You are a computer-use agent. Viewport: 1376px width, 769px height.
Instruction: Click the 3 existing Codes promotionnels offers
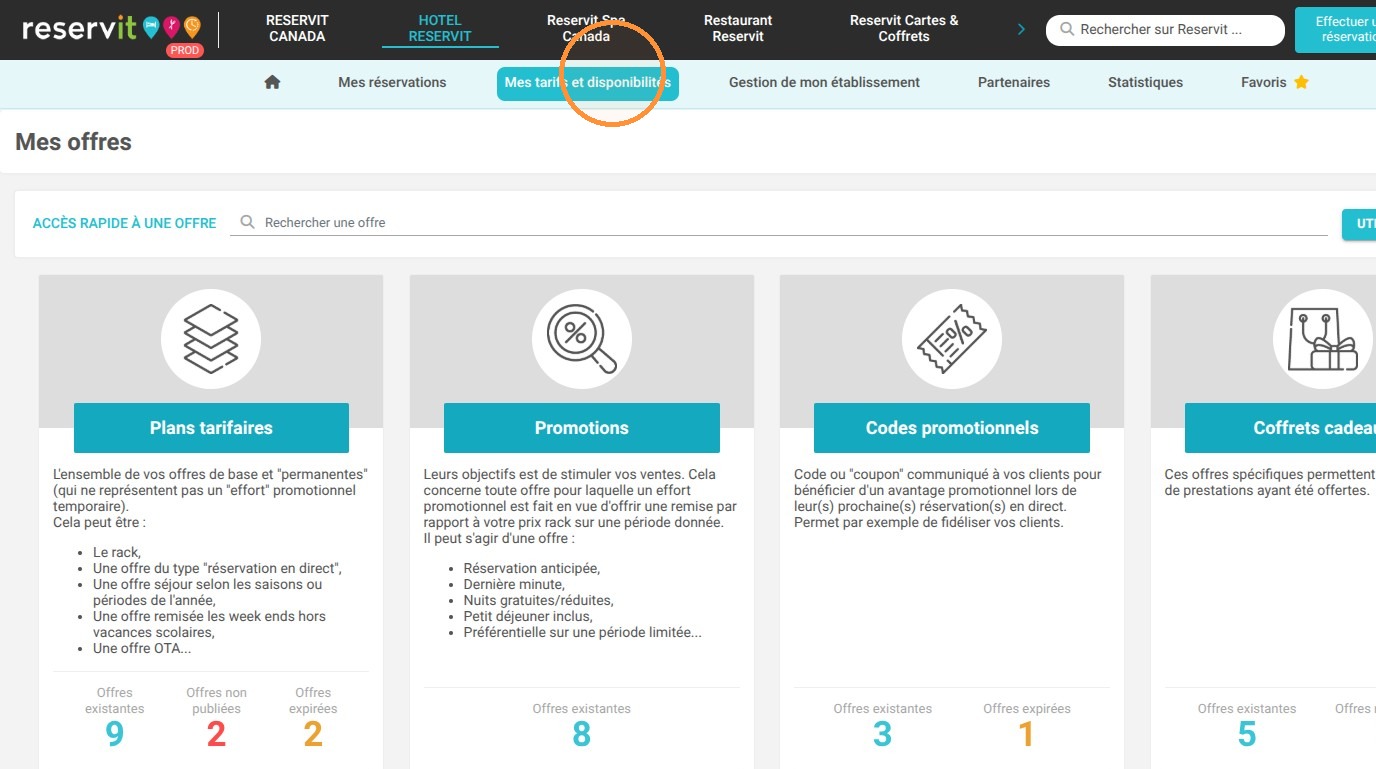click(x=882, y=735)
